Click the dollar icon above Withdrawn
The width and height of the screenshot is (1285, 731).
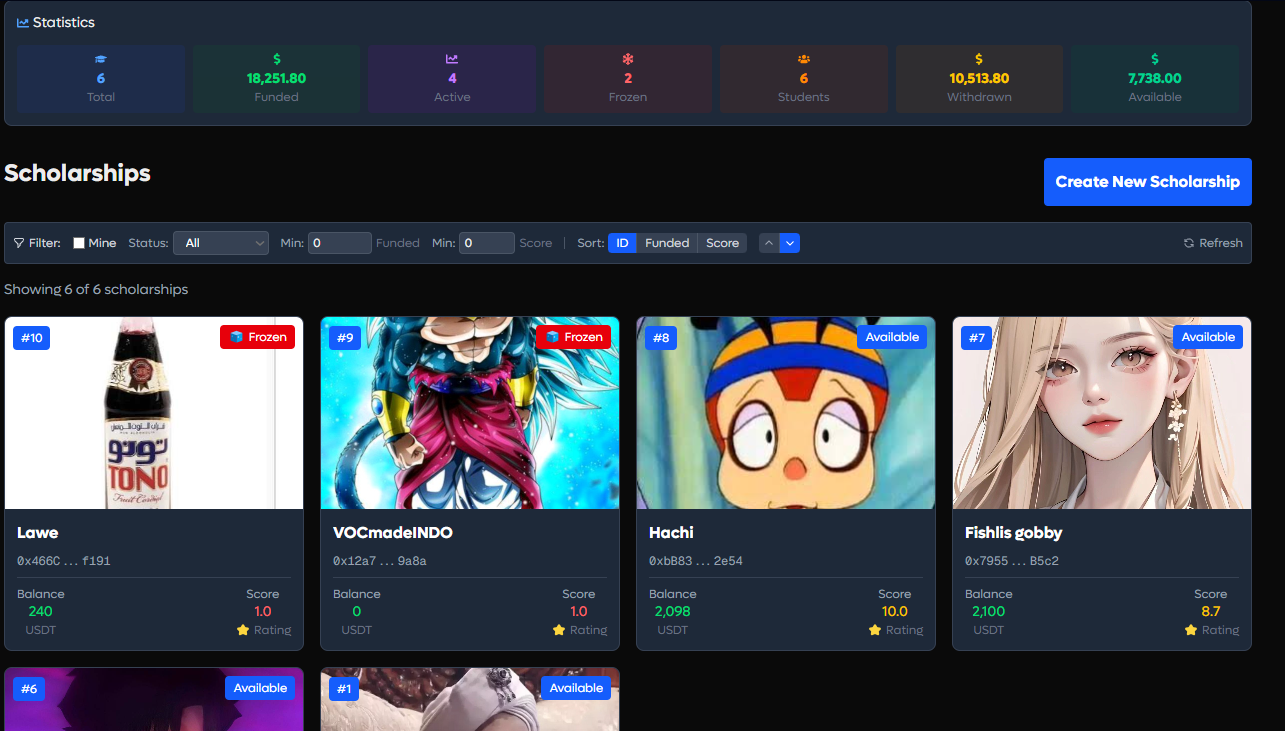pyautogui.click(x=979, y=59)
